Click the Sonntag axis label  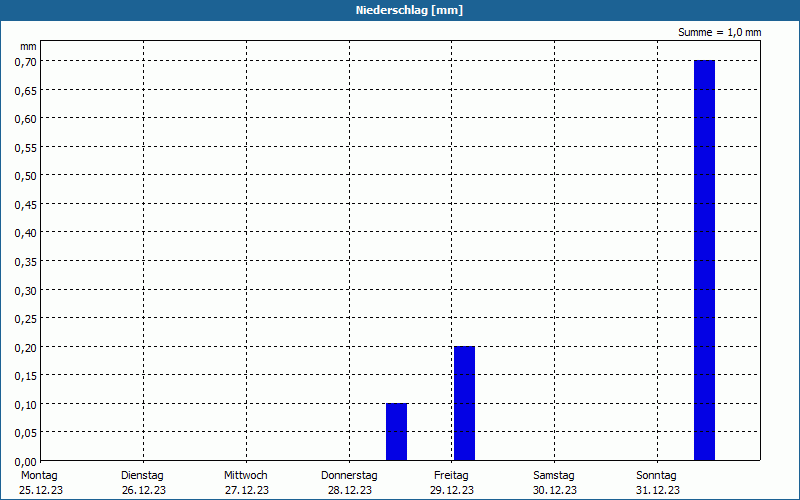tap(656, 475)
